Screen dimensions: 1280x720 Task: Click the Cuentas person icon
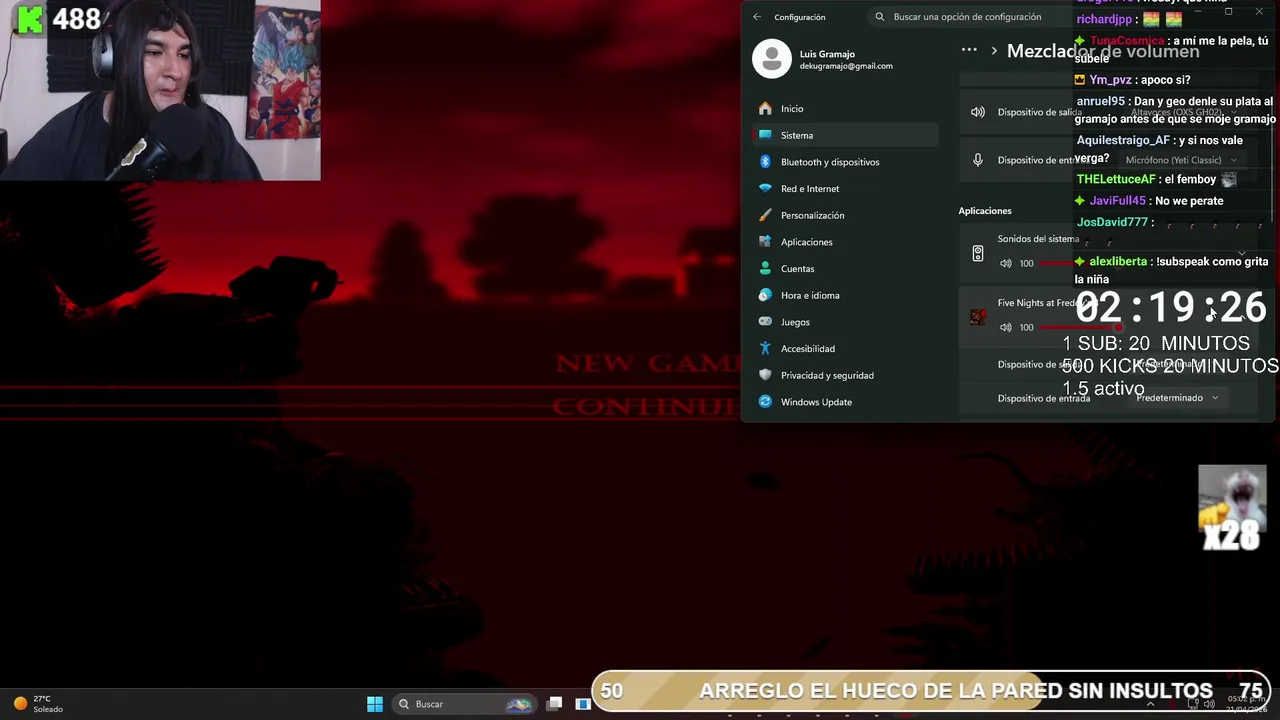pos(765,268)
